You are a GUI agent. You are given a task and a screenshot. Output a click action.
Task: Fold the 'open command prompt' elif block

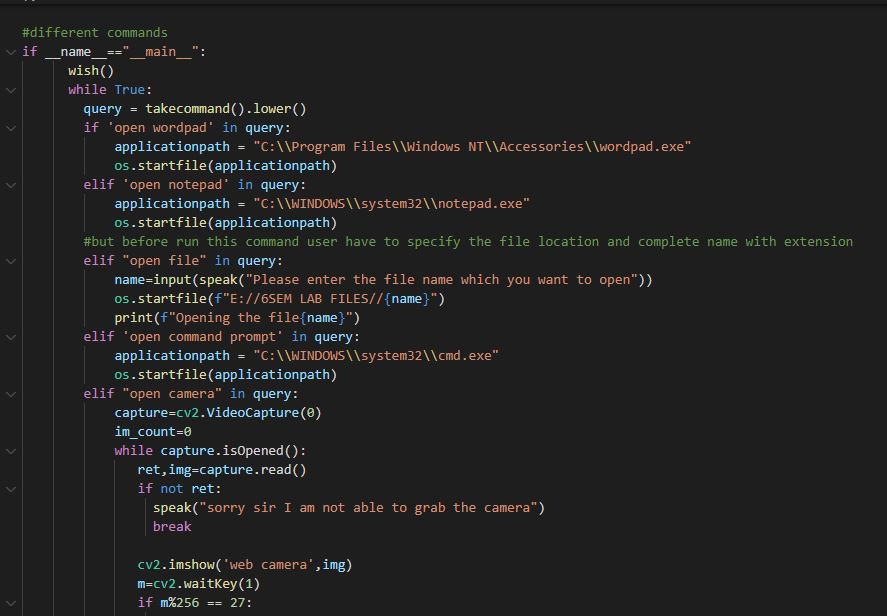tap(10, 337)
